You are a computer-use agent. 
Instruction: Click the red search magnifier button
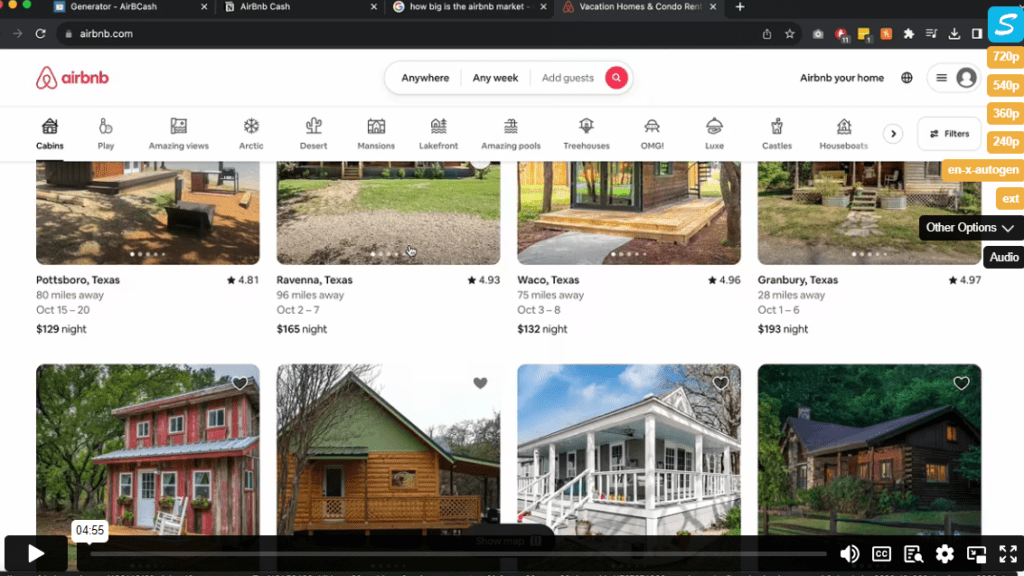(x=616, y=78)
